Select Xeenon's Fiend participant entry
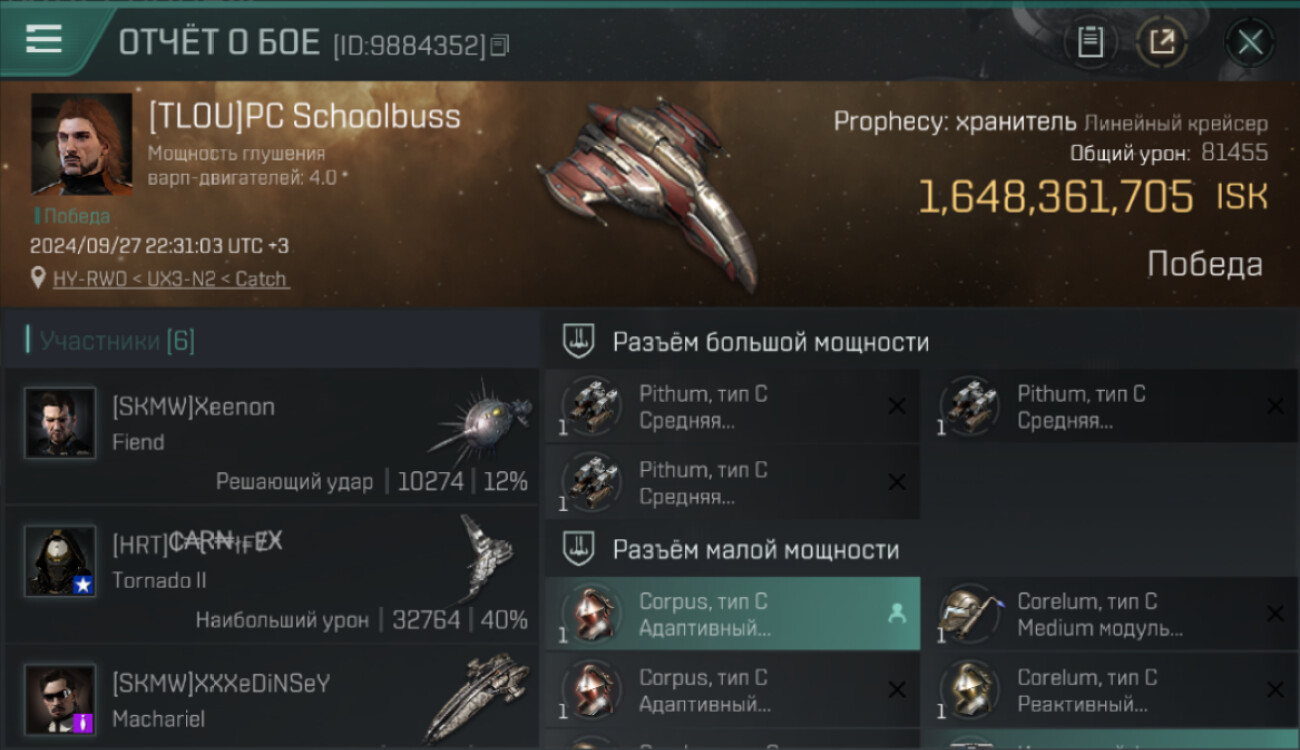 pos(272,435)
